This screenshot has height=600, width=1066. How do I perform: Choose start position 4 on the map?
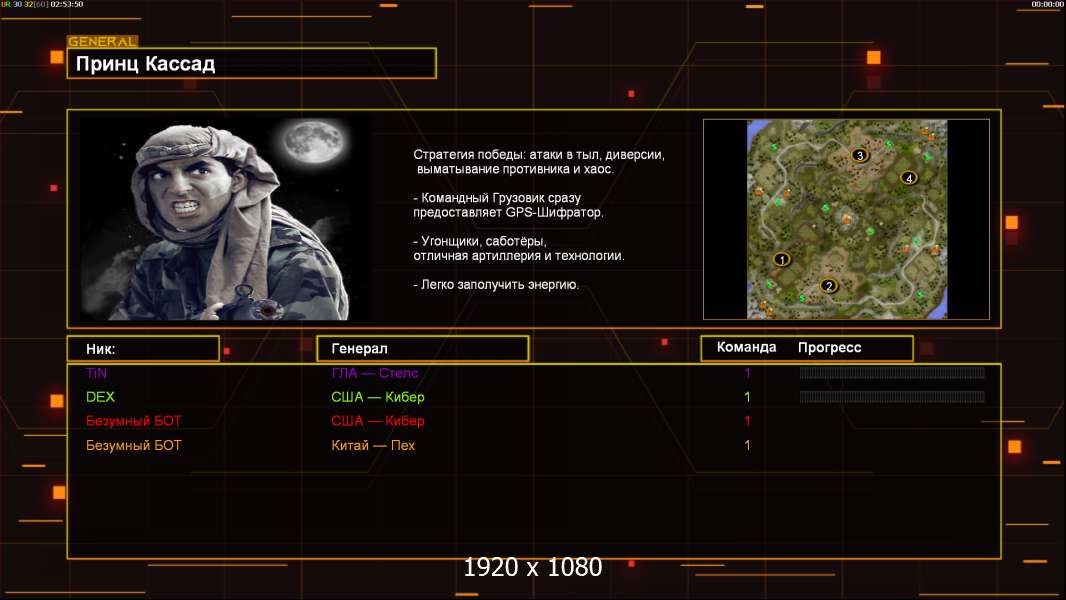coord(908,178)
